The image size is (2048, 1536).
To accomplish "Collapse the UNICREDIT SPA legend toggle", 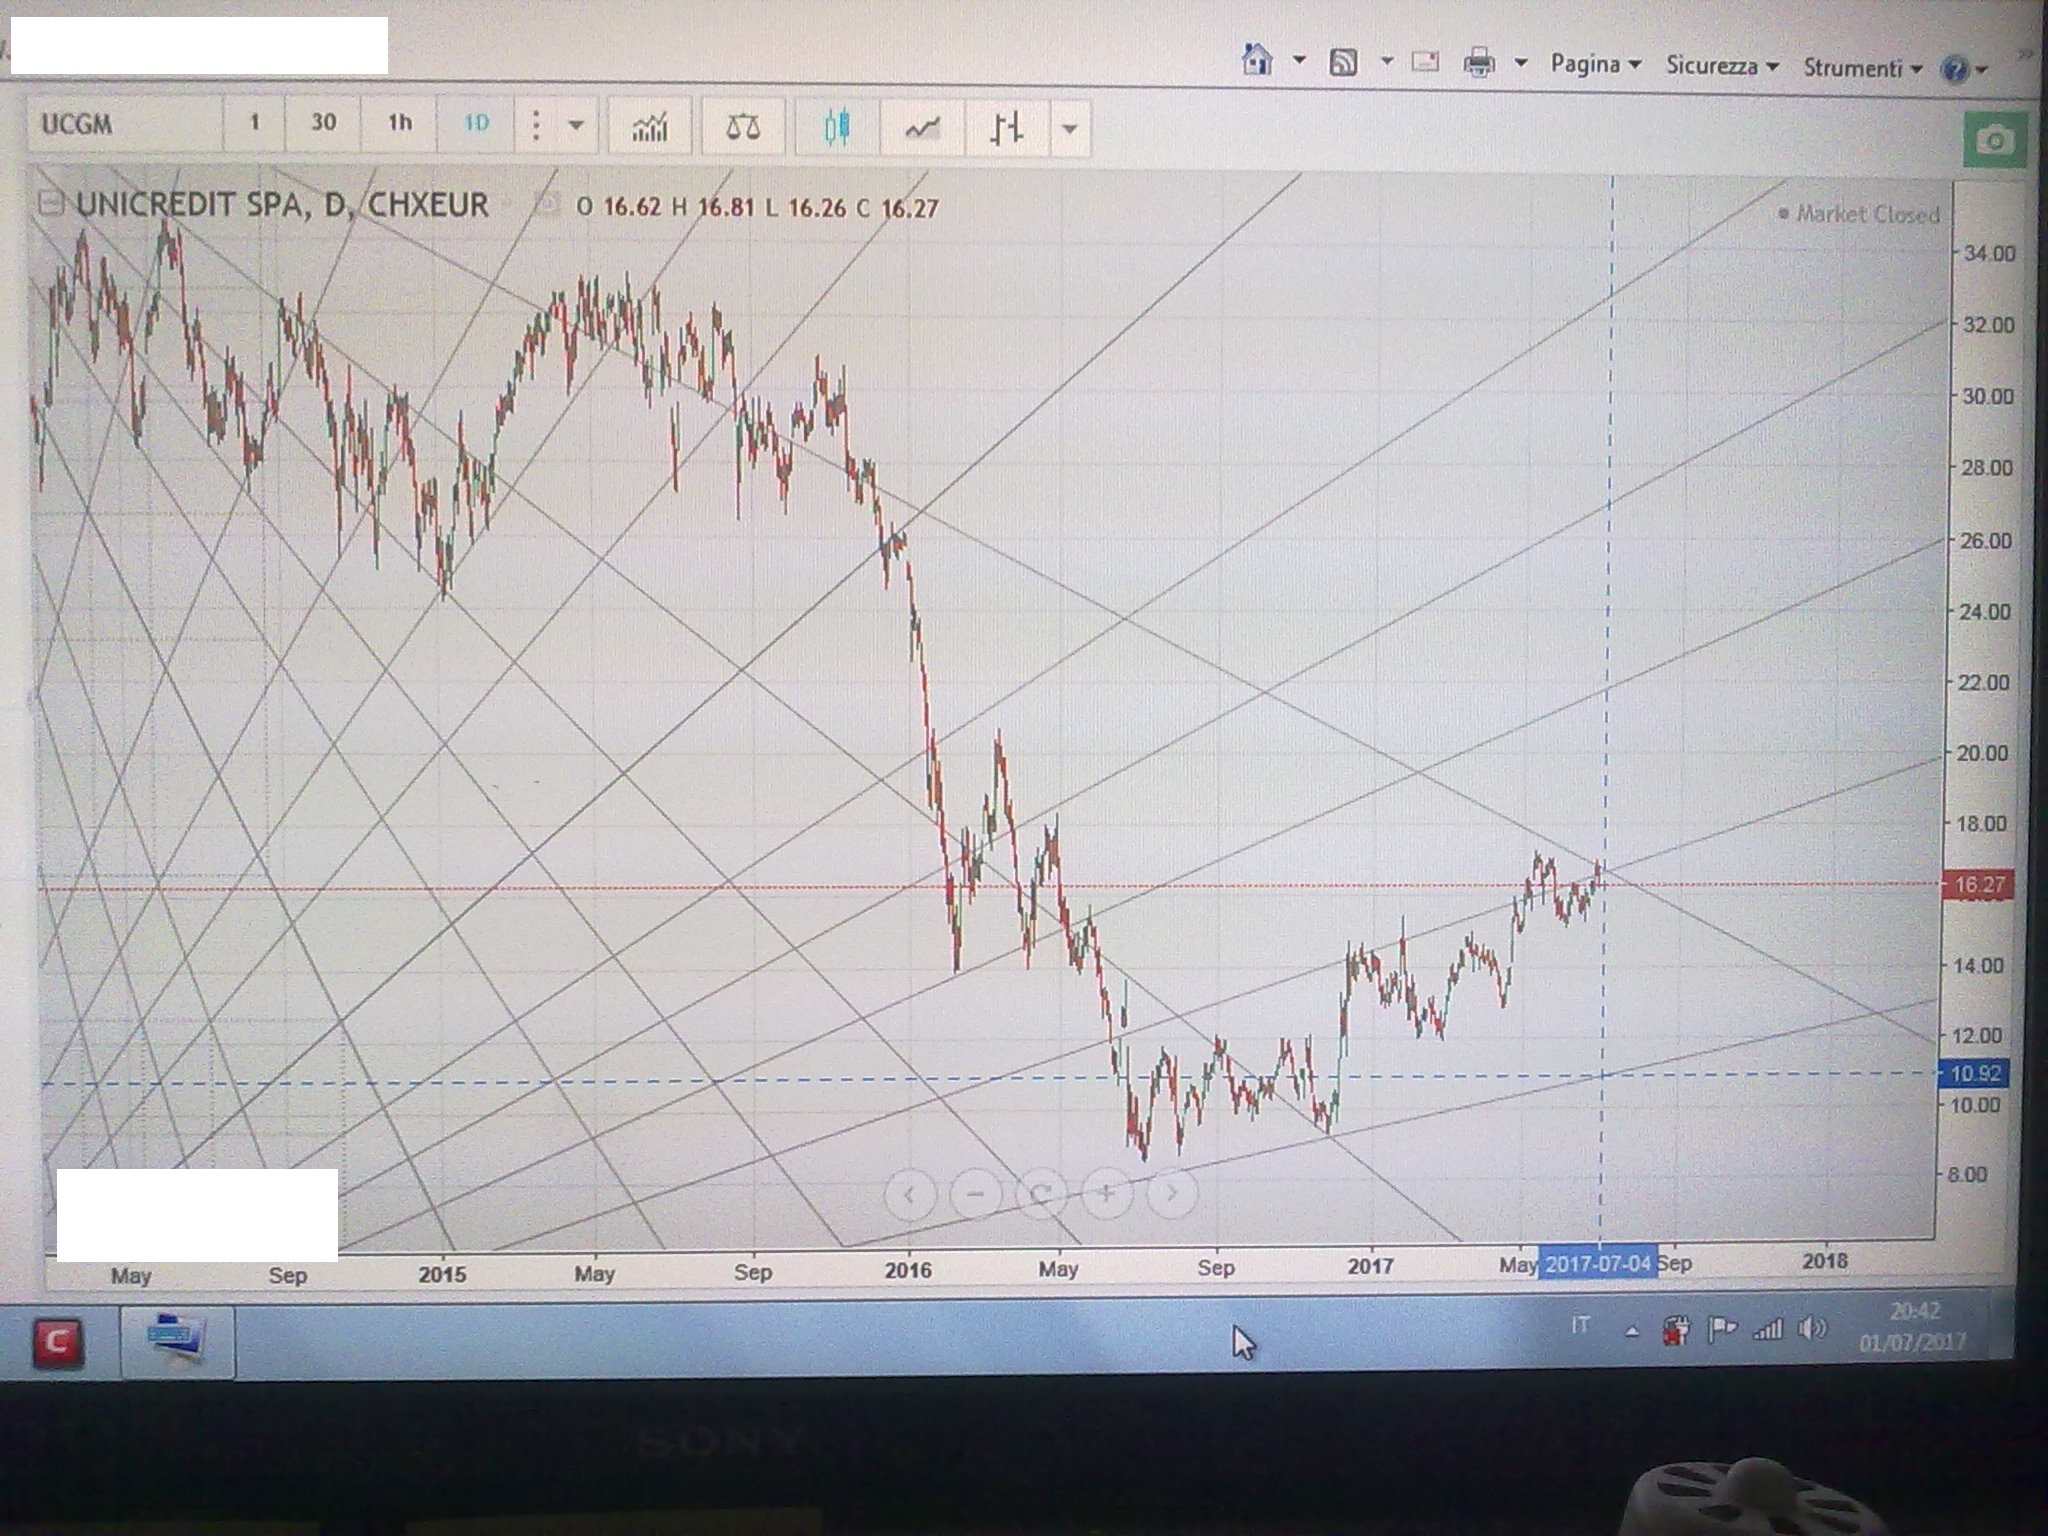I will (x=50, y=205).
